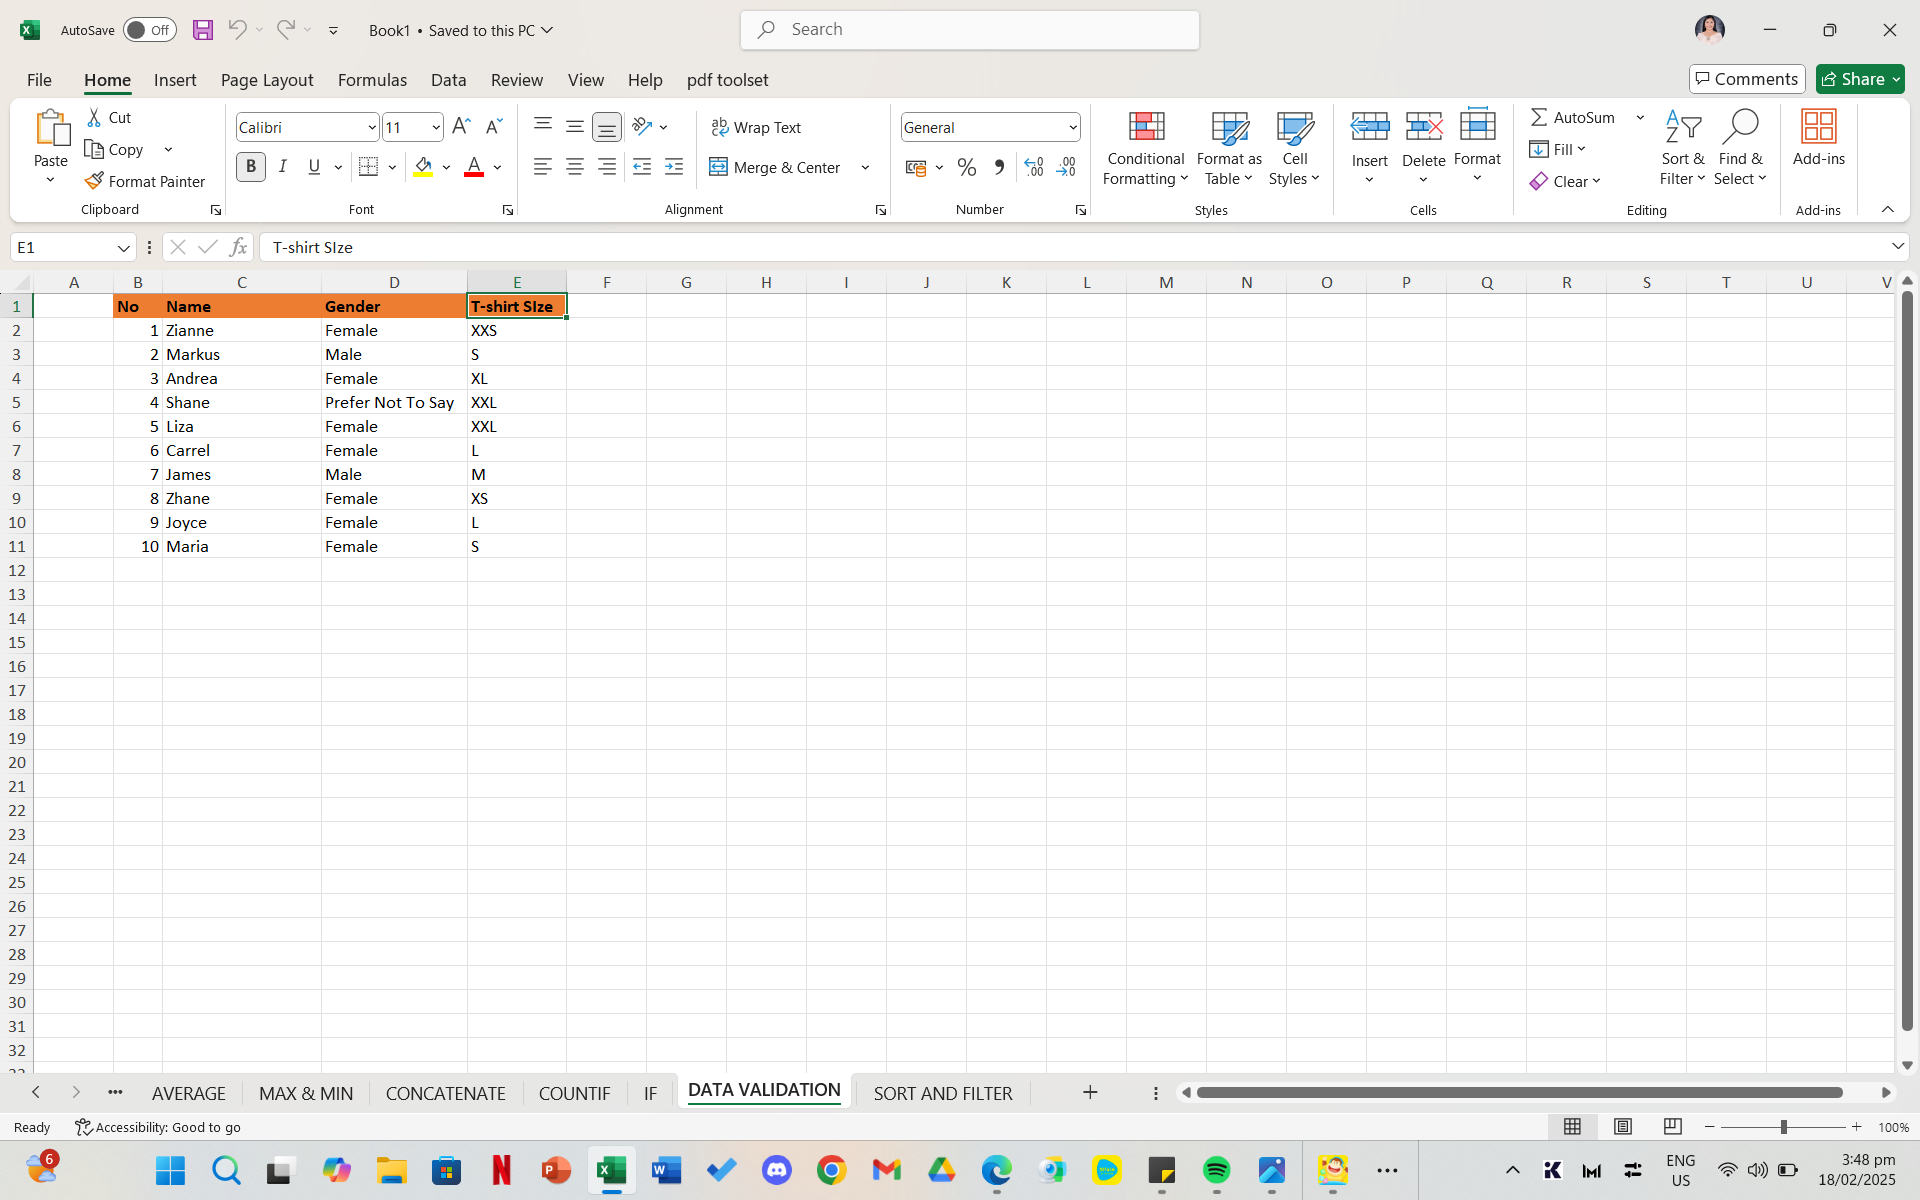Click the Save icon in title bar

pos(203,30)
